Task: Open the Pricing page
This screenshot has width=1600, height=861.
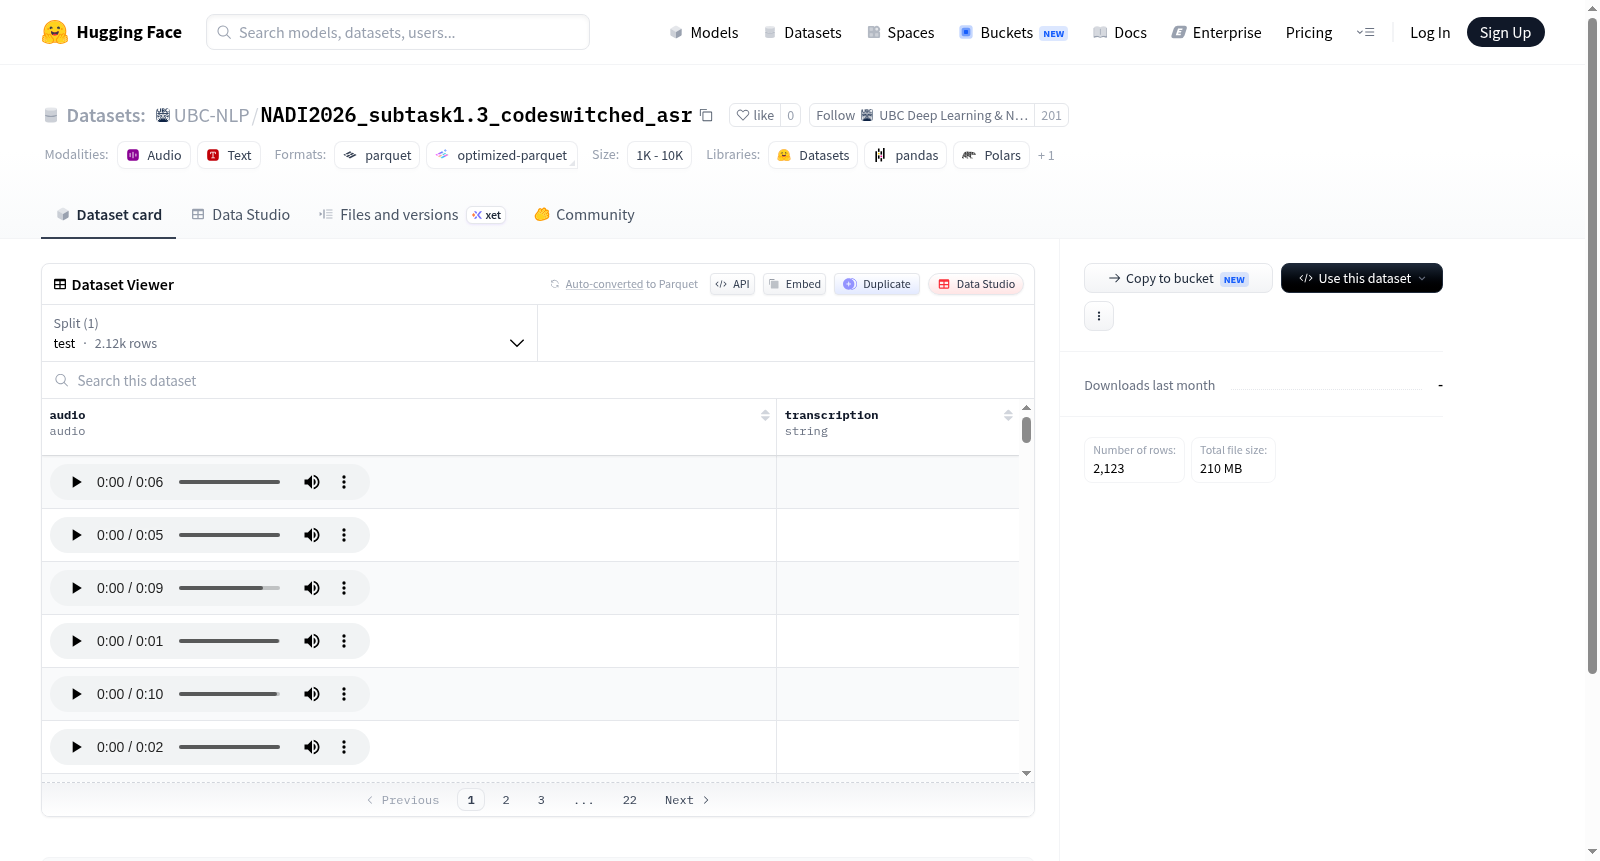Action: [x=1309, y=32]
